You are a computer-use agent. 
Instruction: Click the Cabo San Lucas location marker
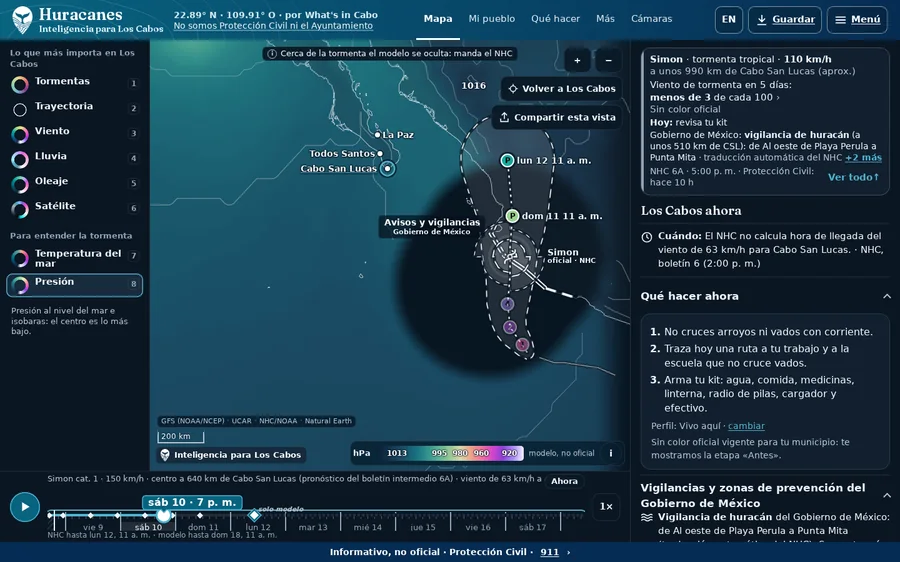(x=387, y=168)
